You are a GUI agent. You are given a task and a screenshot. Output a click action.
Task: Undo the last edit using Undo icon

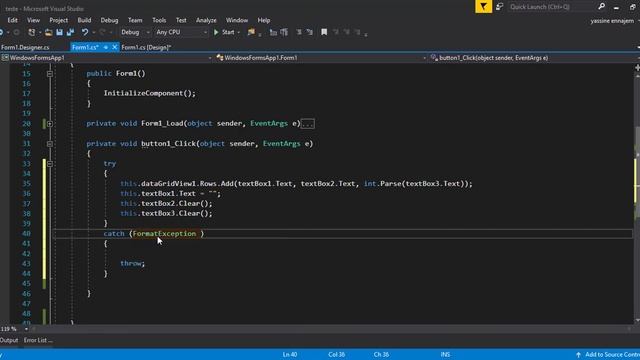coord(84,32)
